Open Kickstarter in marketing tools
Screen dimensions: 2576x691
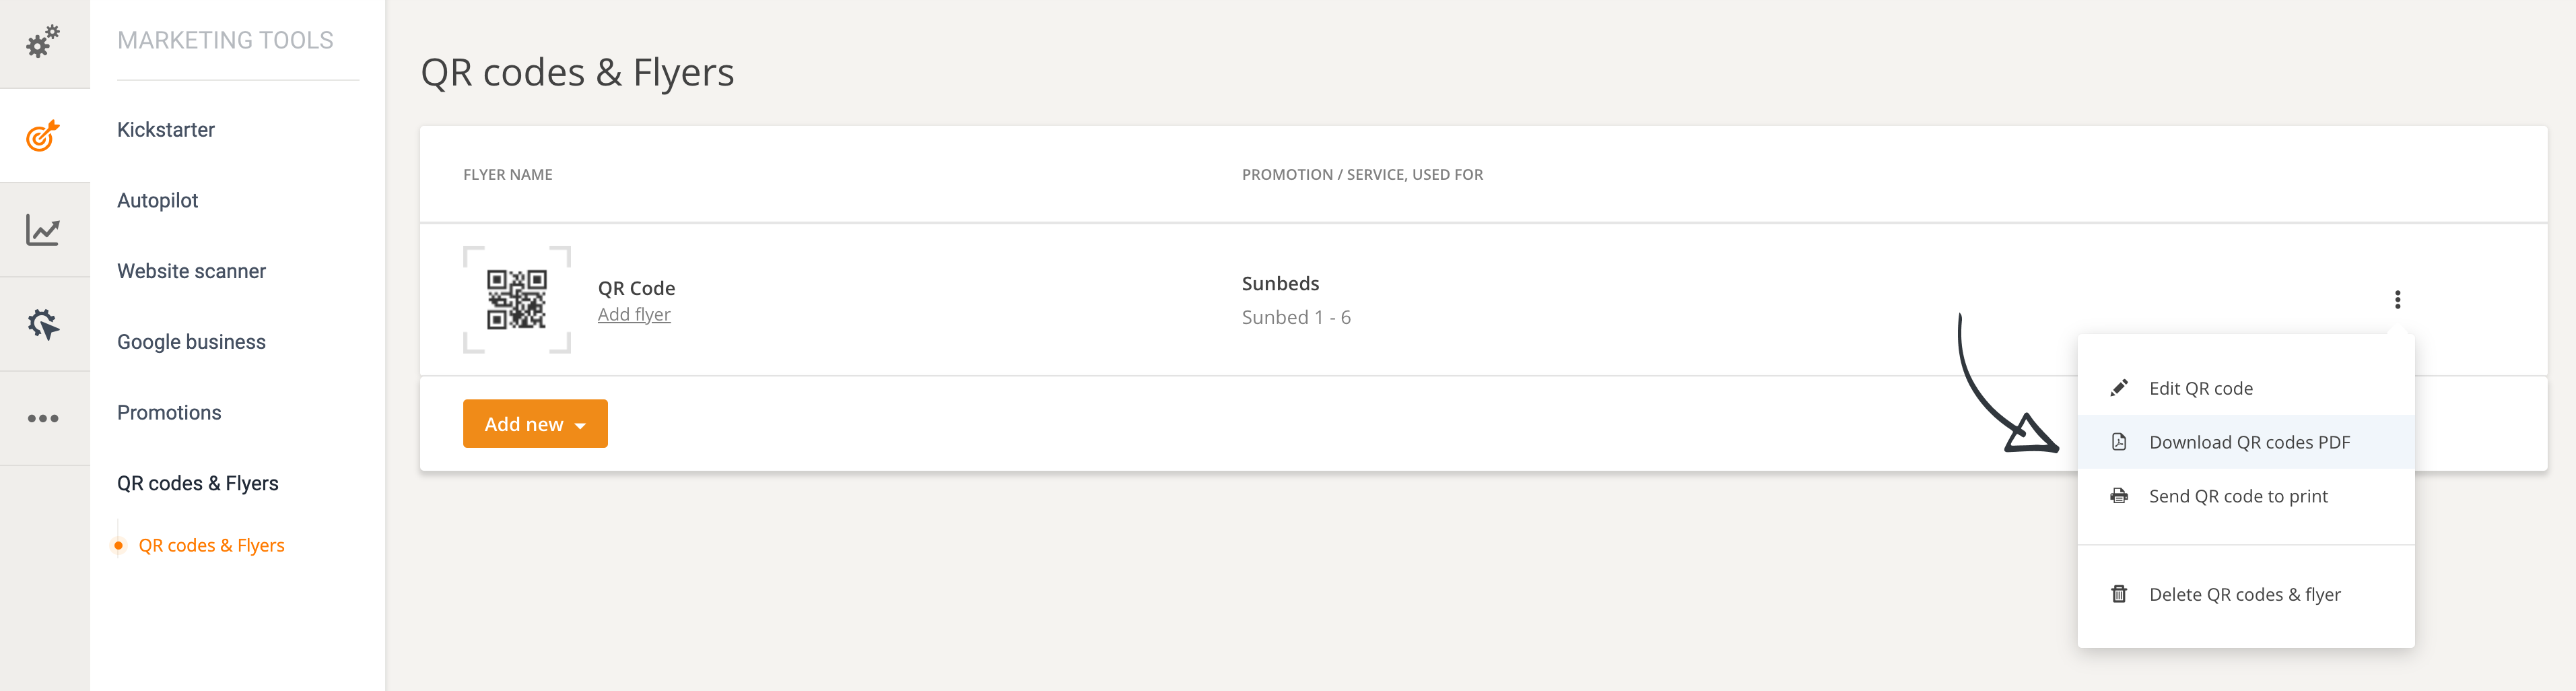pos(166,130)
